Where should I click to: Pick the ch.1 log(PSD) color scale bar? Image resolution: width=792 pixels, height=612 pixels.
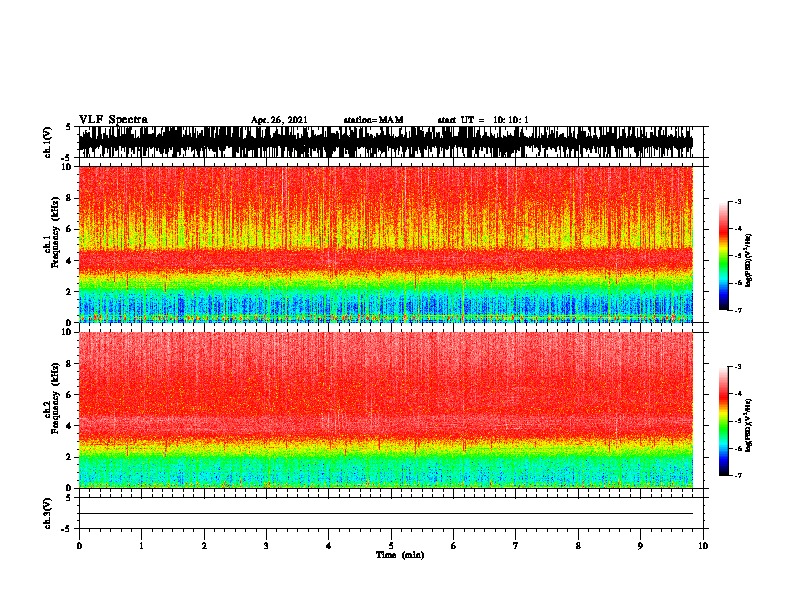pyautogui.click(x=724, y=256)
